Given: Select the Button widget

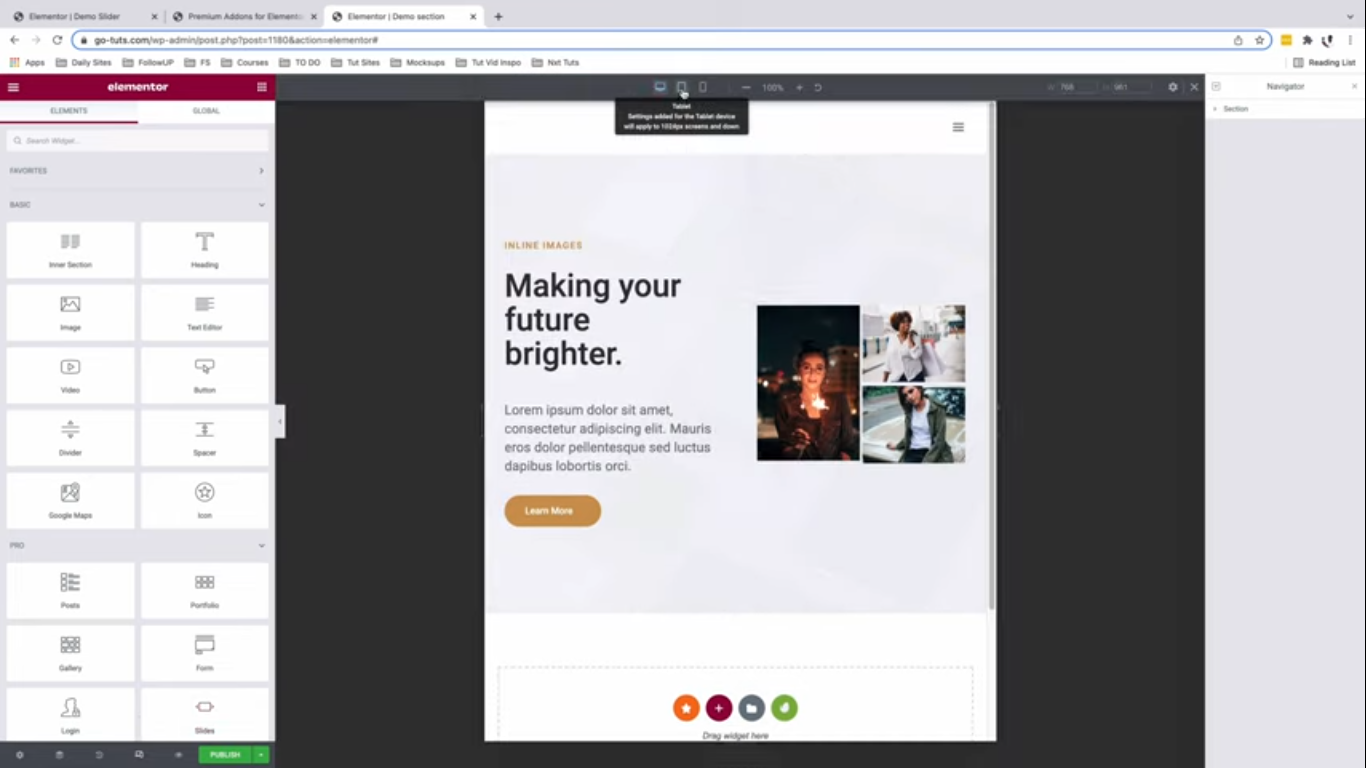Looking at the screenshot, I should click(205, 376).
